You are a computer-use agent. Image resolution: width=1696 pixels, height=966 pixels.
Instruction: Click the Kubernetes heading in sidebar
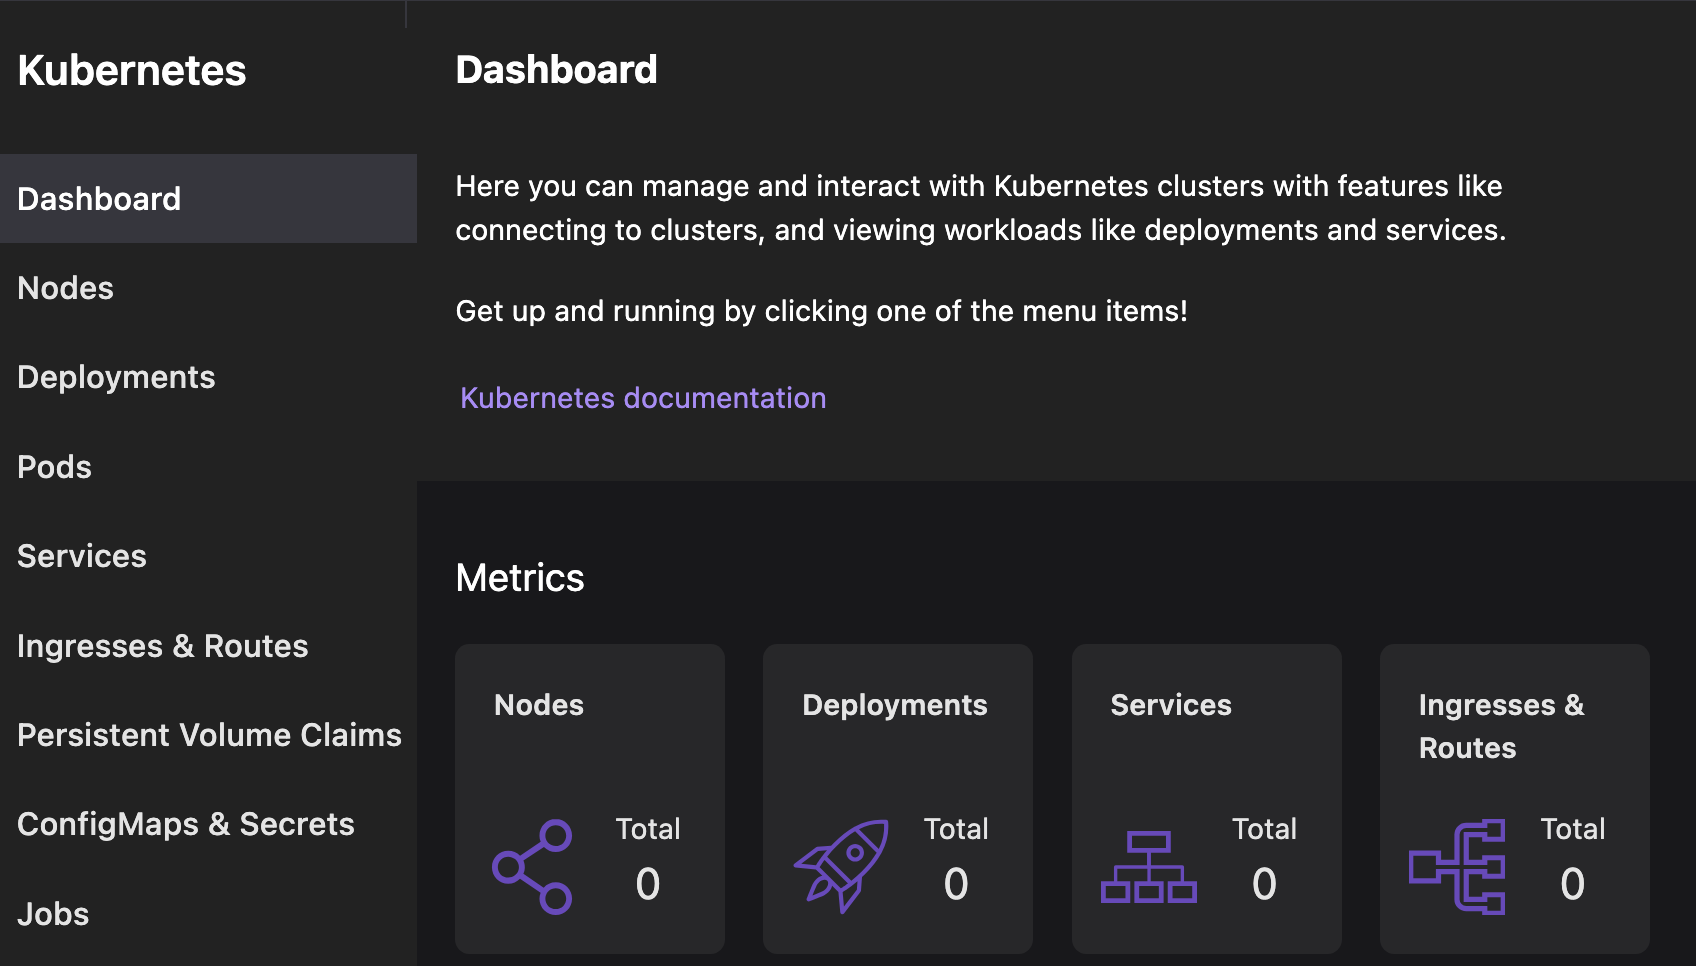[x=132, y=71]
